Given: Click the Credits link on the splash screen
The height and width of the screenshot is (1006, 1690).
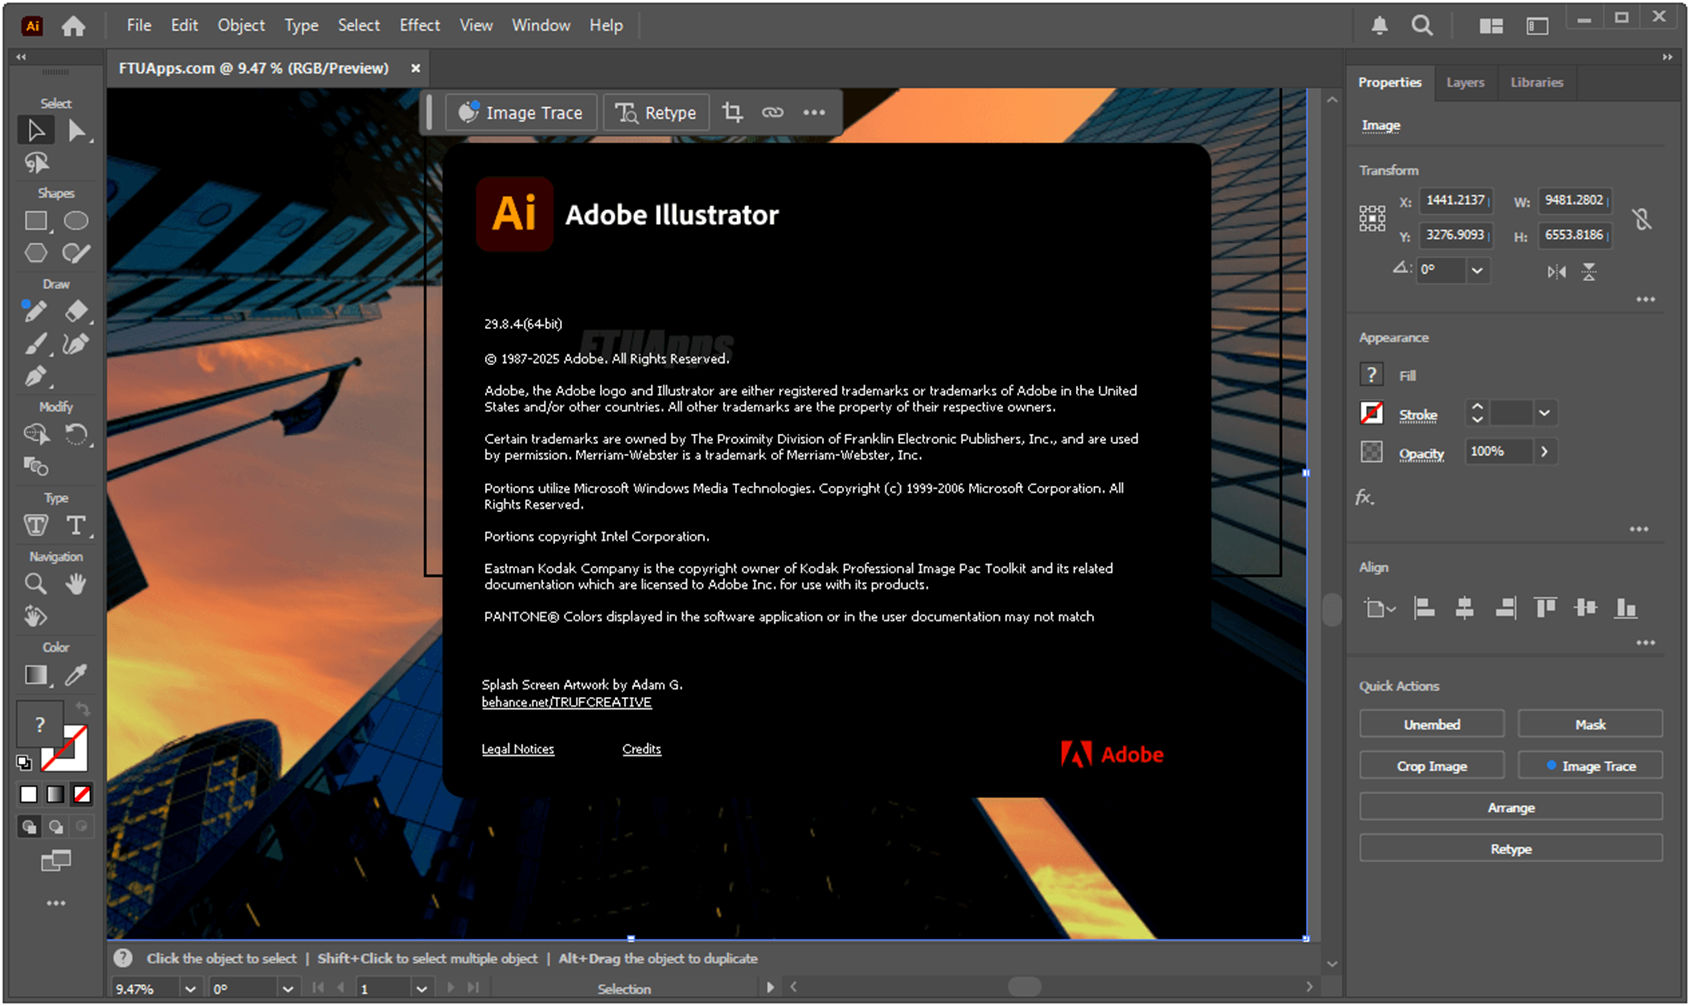Looking at the screenshot, I should pyautogui.click(x=641, y=749).
